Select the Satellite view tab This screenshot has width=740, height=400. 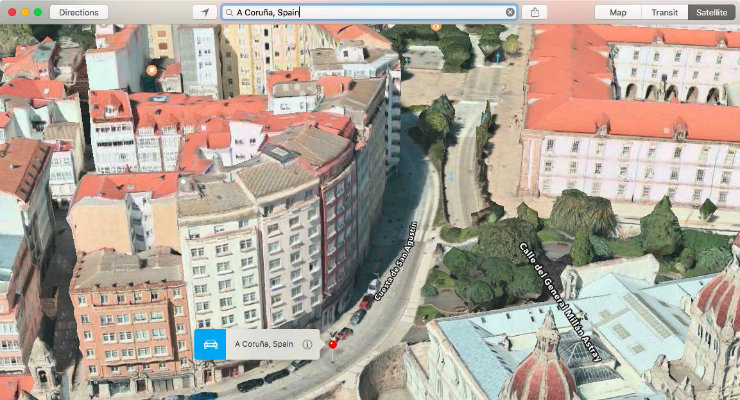point(711,12)
